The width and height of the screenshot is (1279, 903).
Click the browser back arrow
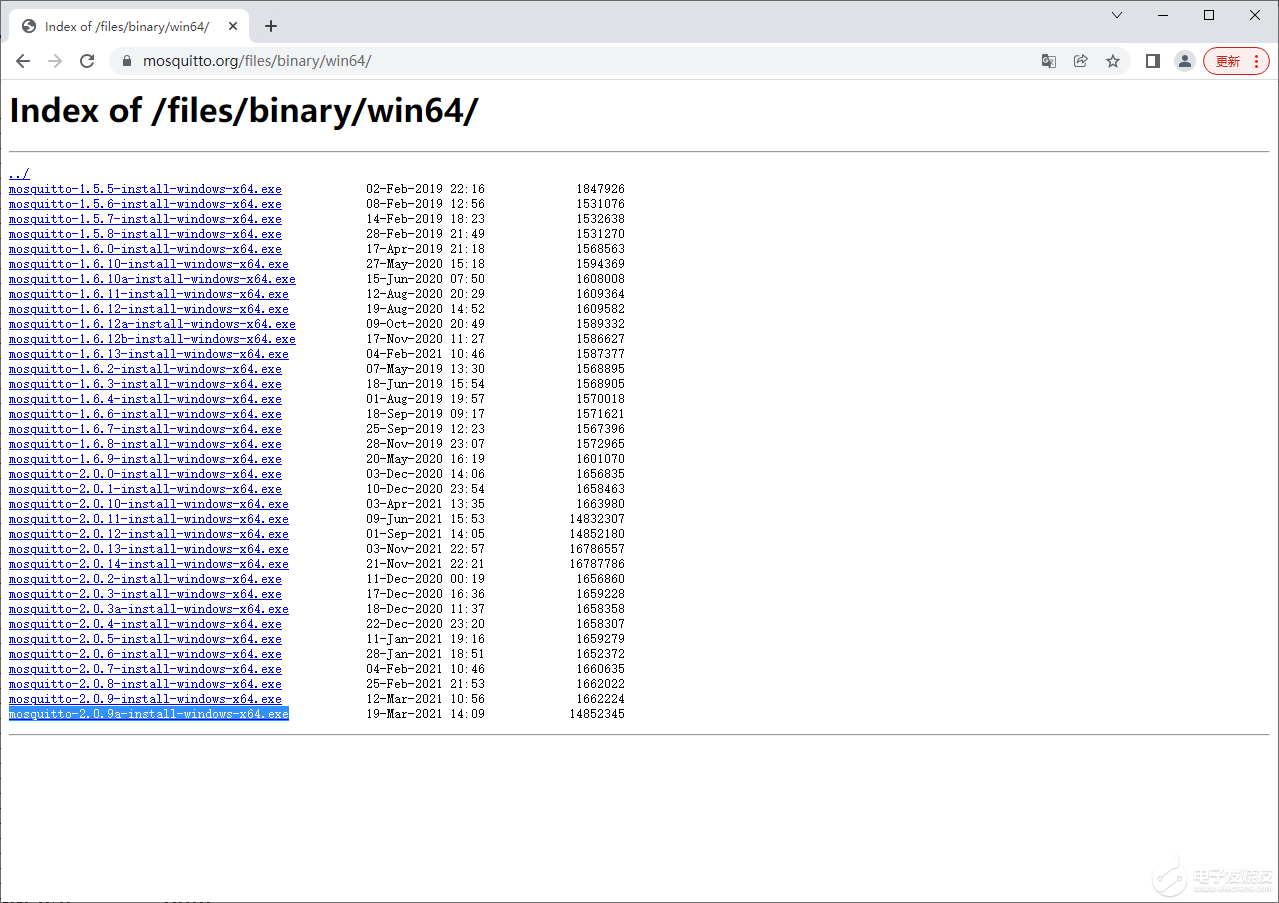(x=23, y=61)
